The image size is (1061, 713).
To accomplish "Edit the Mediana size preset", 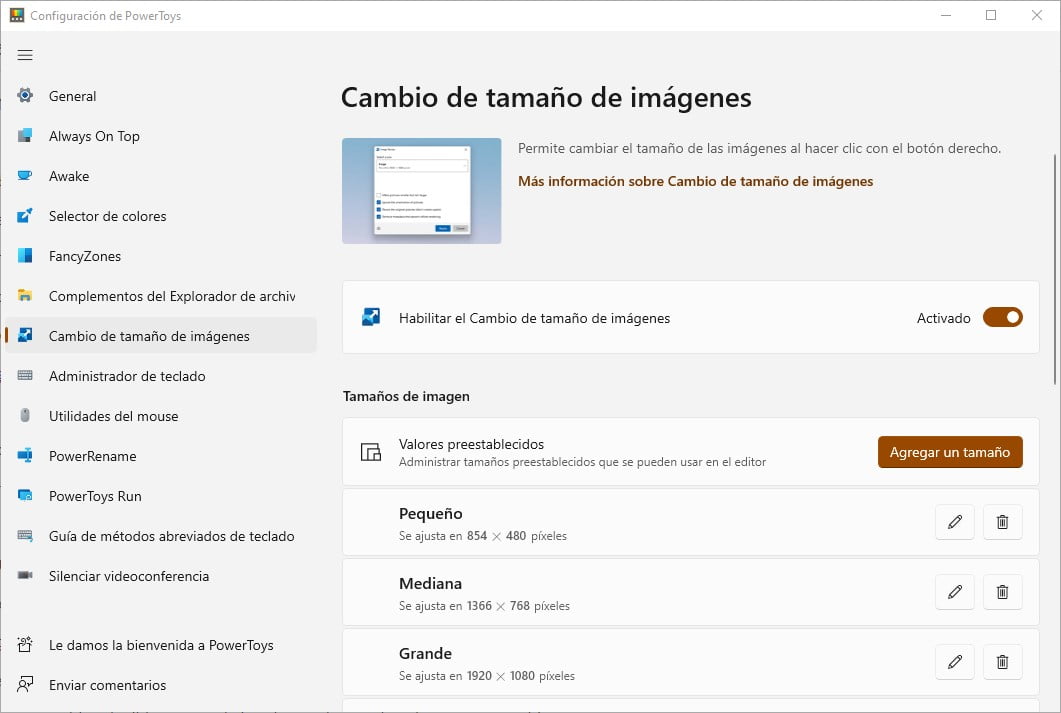I will coord(955,592).
